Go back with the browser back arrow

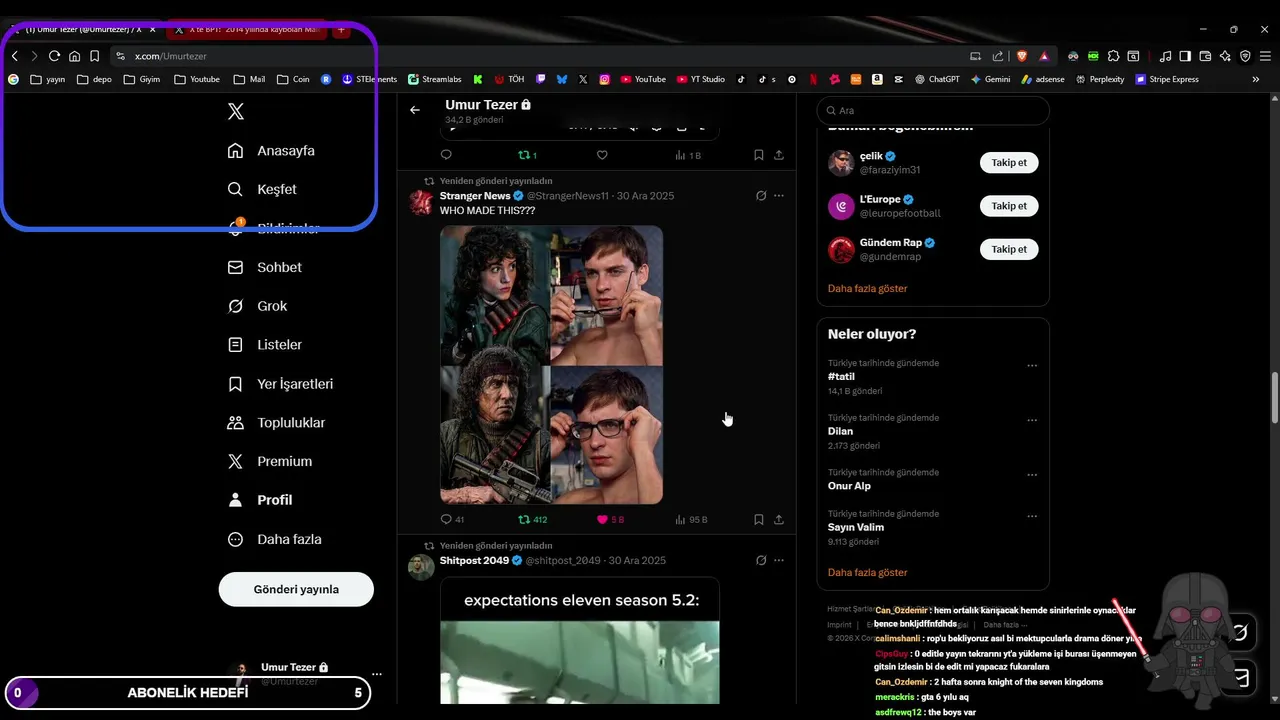coord(14,56)
